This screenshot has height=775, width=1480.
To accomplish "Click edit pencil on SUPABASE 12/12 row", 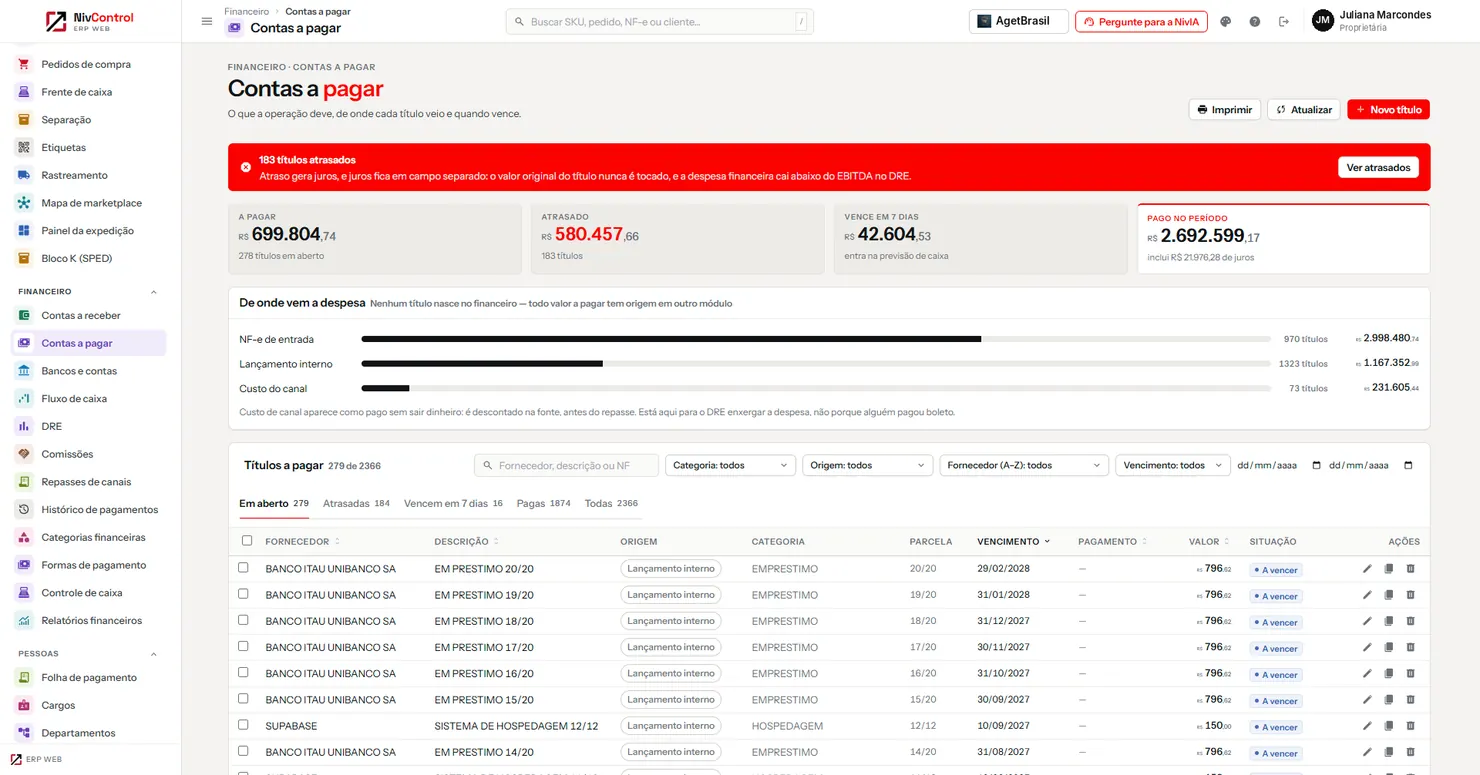I will (1367, 726).
